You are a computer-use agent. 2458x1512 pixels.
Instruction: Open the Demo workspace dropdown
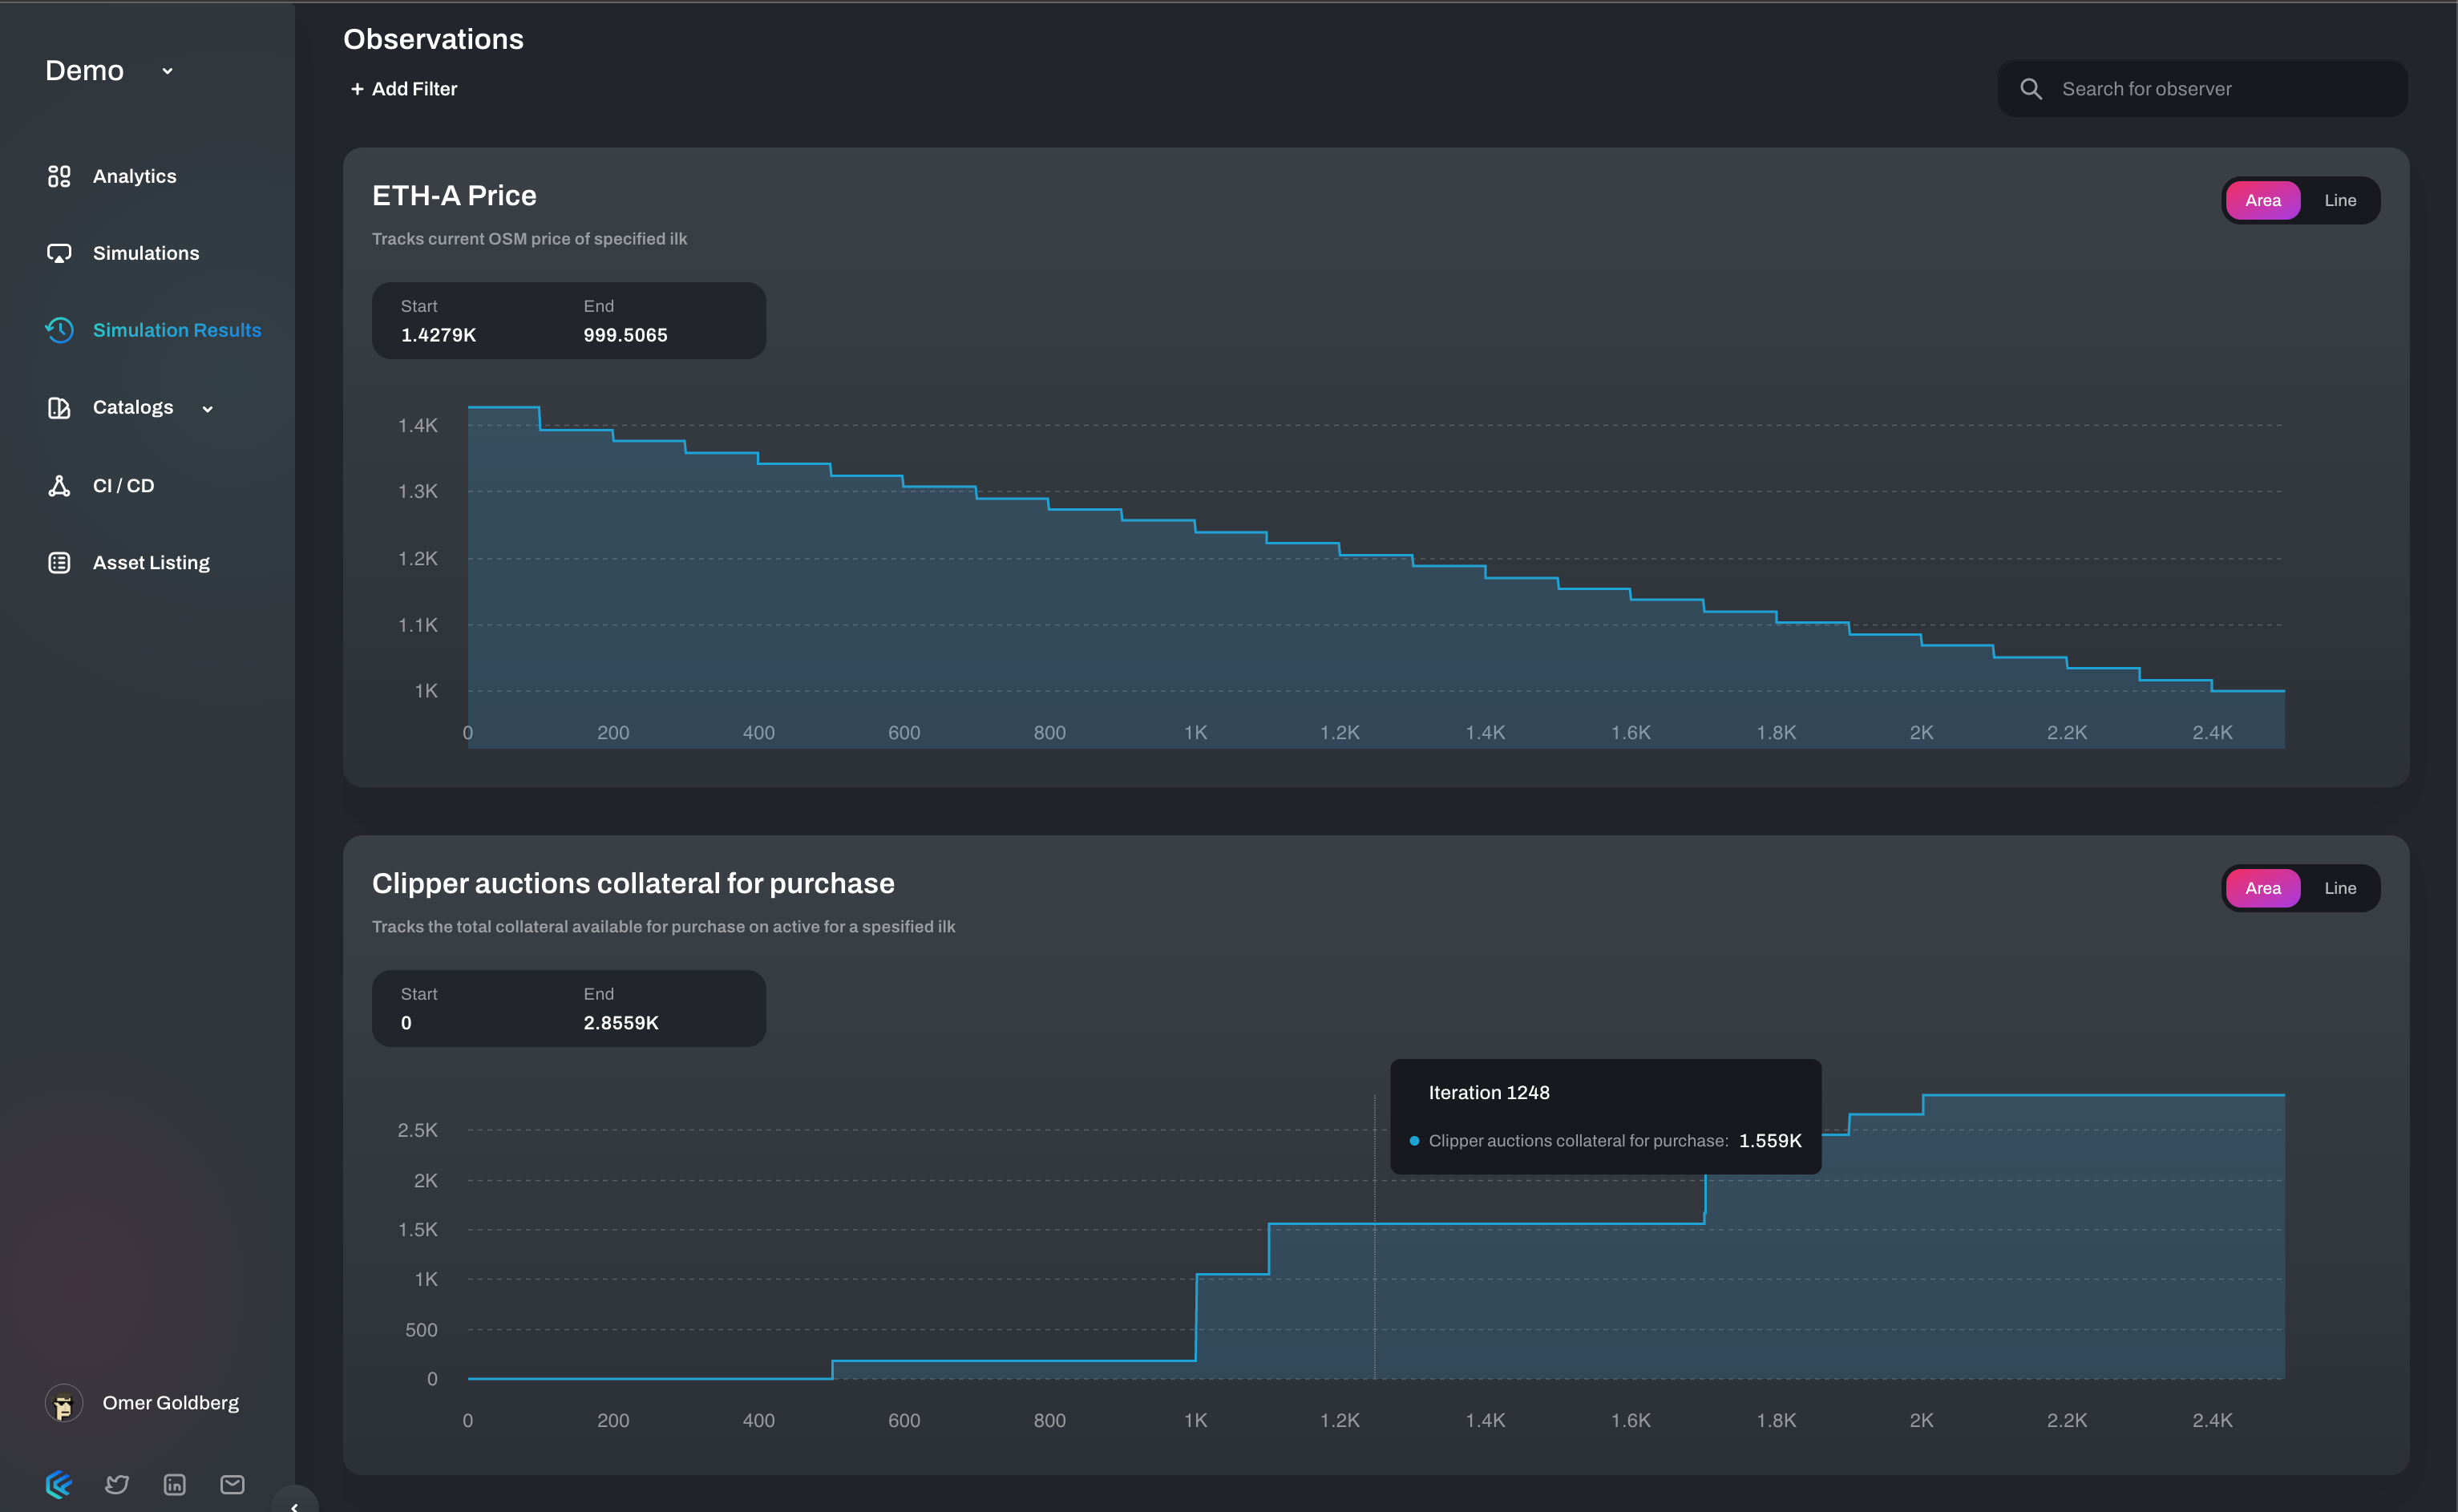[167, 71]
